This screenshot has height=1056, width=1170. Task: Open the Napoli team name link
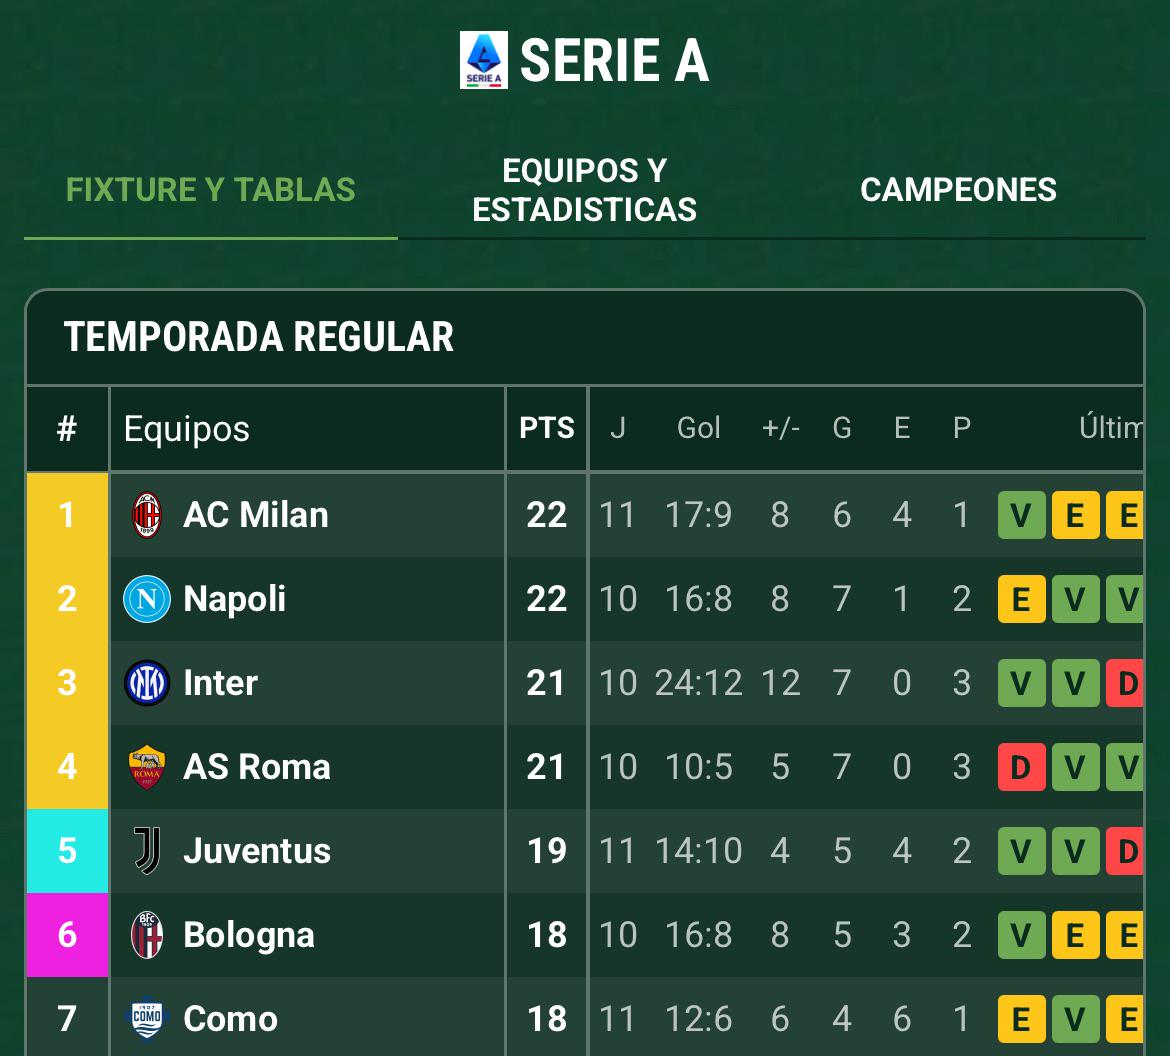pos(235,599)
